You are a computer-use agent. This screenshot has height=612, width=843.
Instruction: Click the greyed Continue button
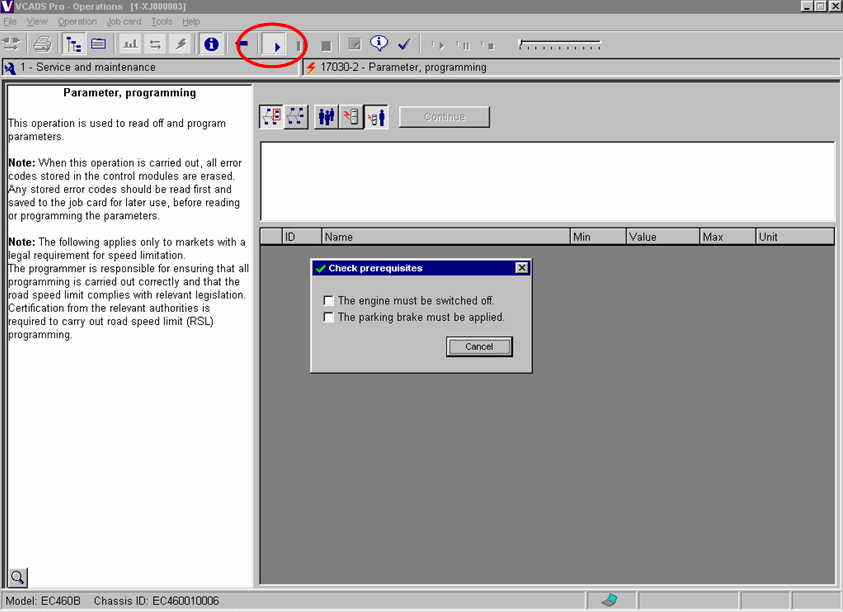point(445,117)
